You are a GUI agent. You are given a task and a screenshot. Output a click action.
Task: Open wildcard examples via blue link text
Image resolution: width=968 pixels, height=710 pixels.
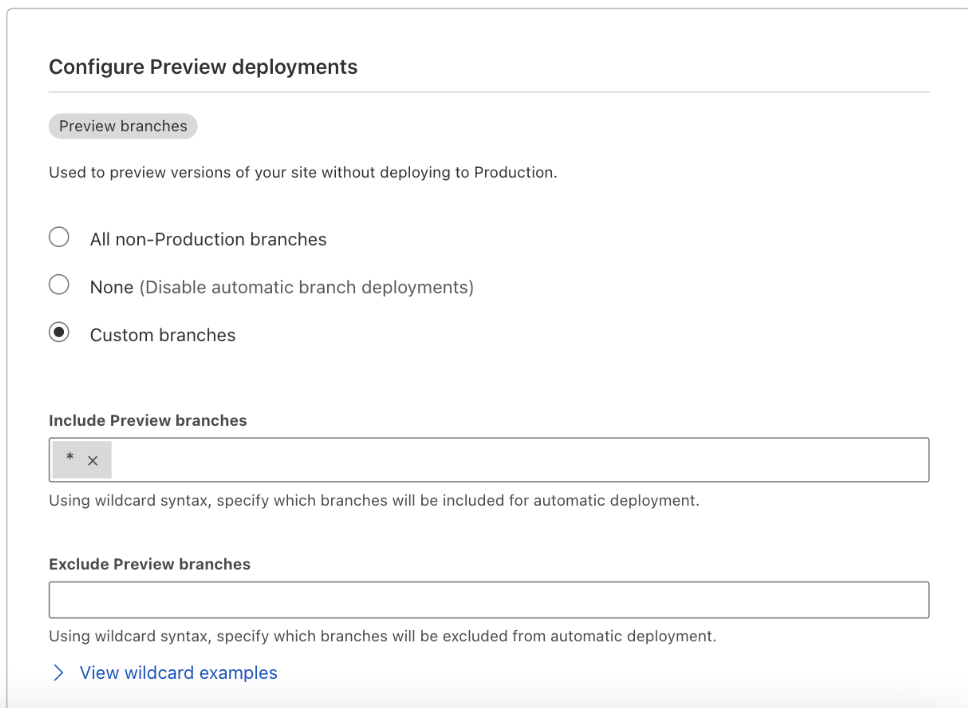(178, 672)
